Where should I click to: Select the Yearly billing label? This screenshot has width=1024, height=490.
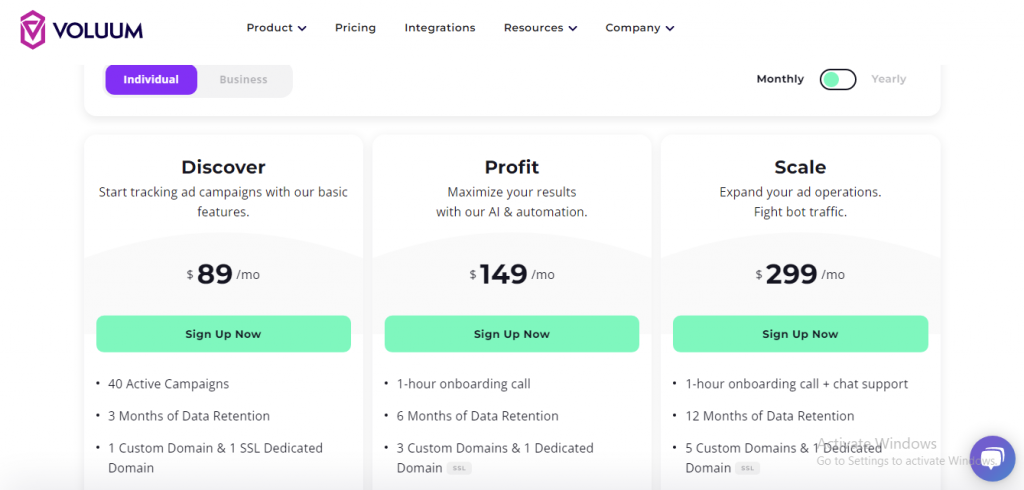click(x=888, y=79)
